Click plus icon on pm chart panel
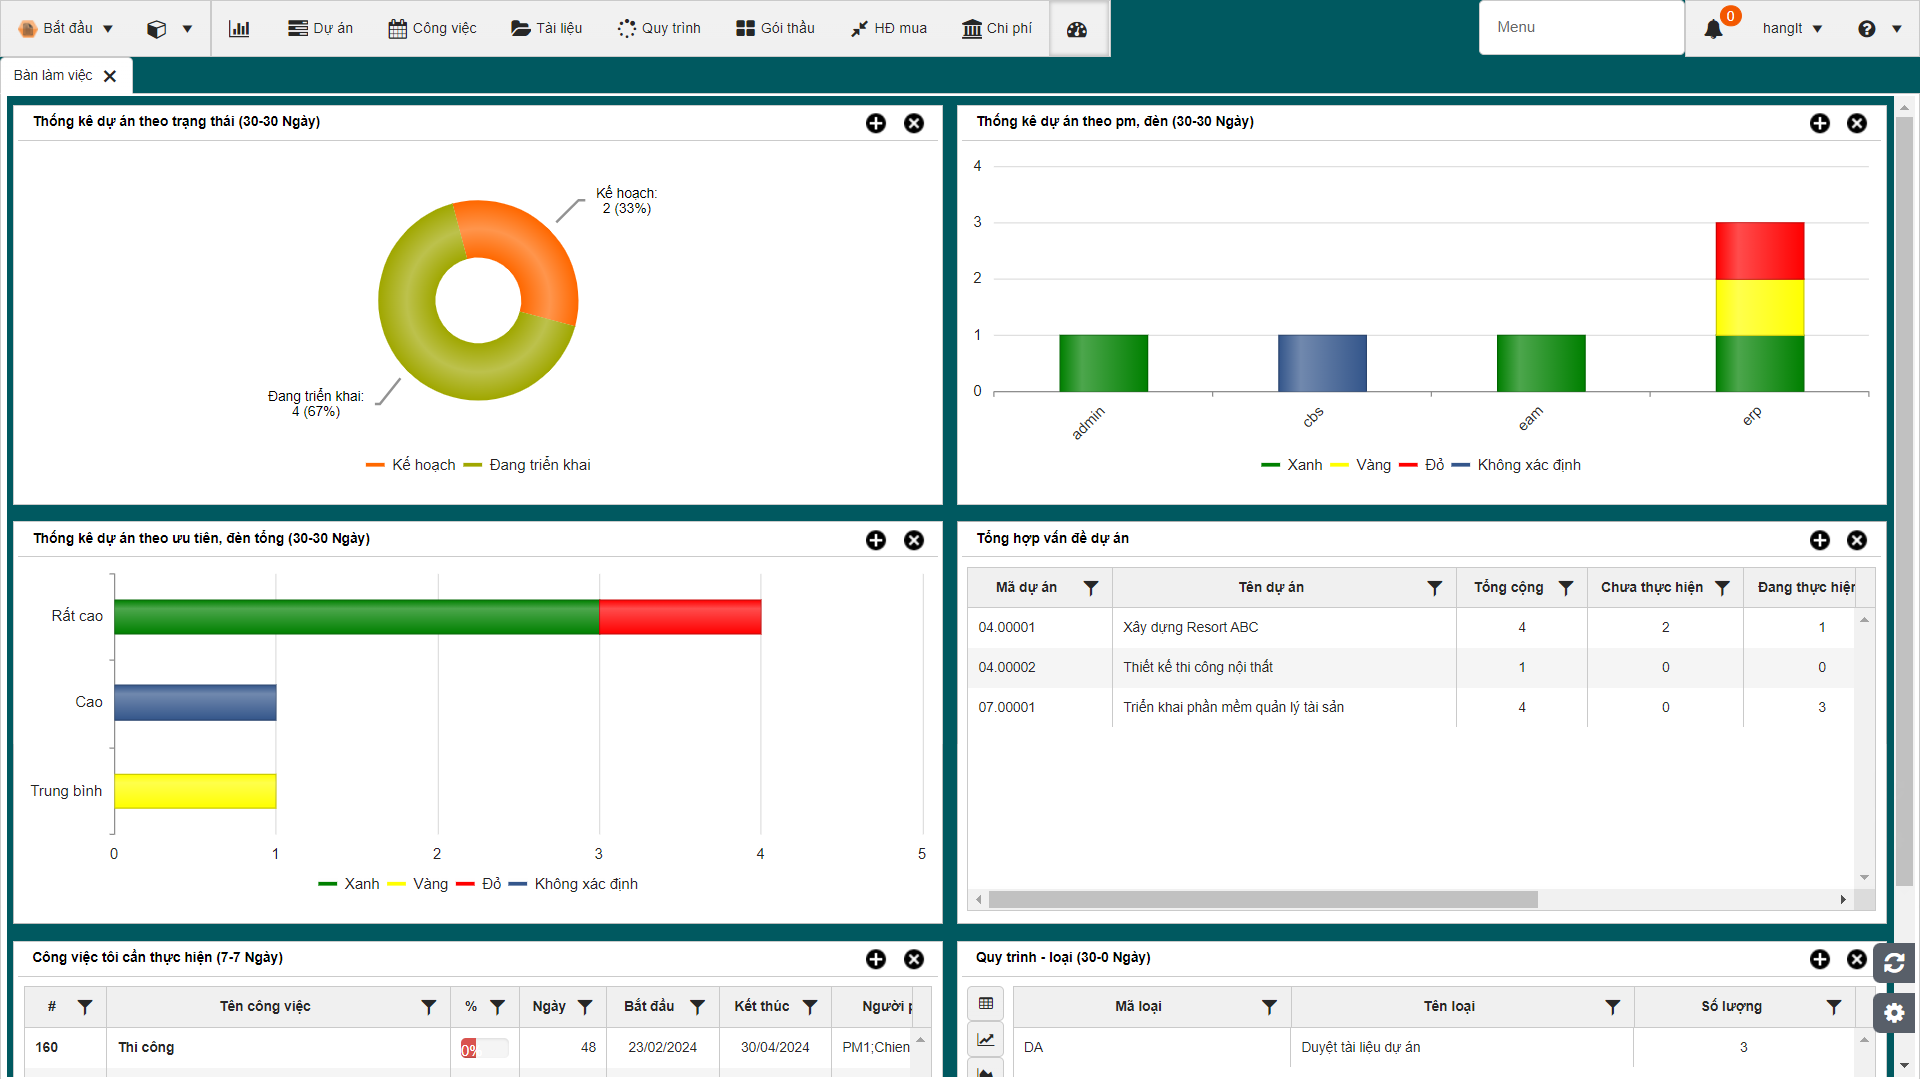Screen dimensions: 1920x1079 [1820, 123]
